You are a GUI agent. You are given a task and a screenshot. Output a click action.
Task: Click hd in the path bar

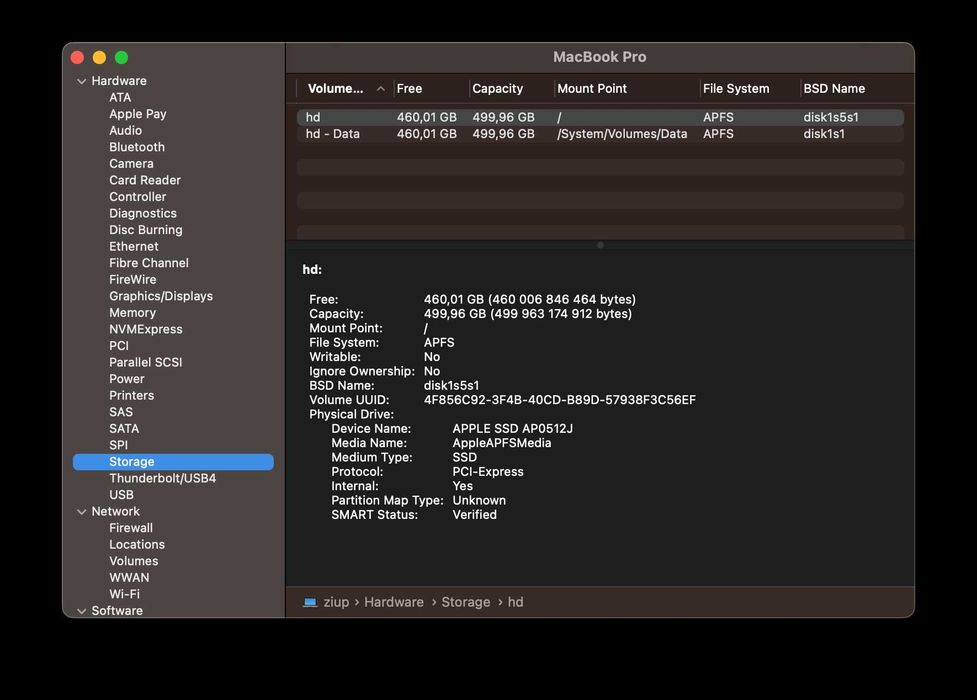click(x=515, y=602)
